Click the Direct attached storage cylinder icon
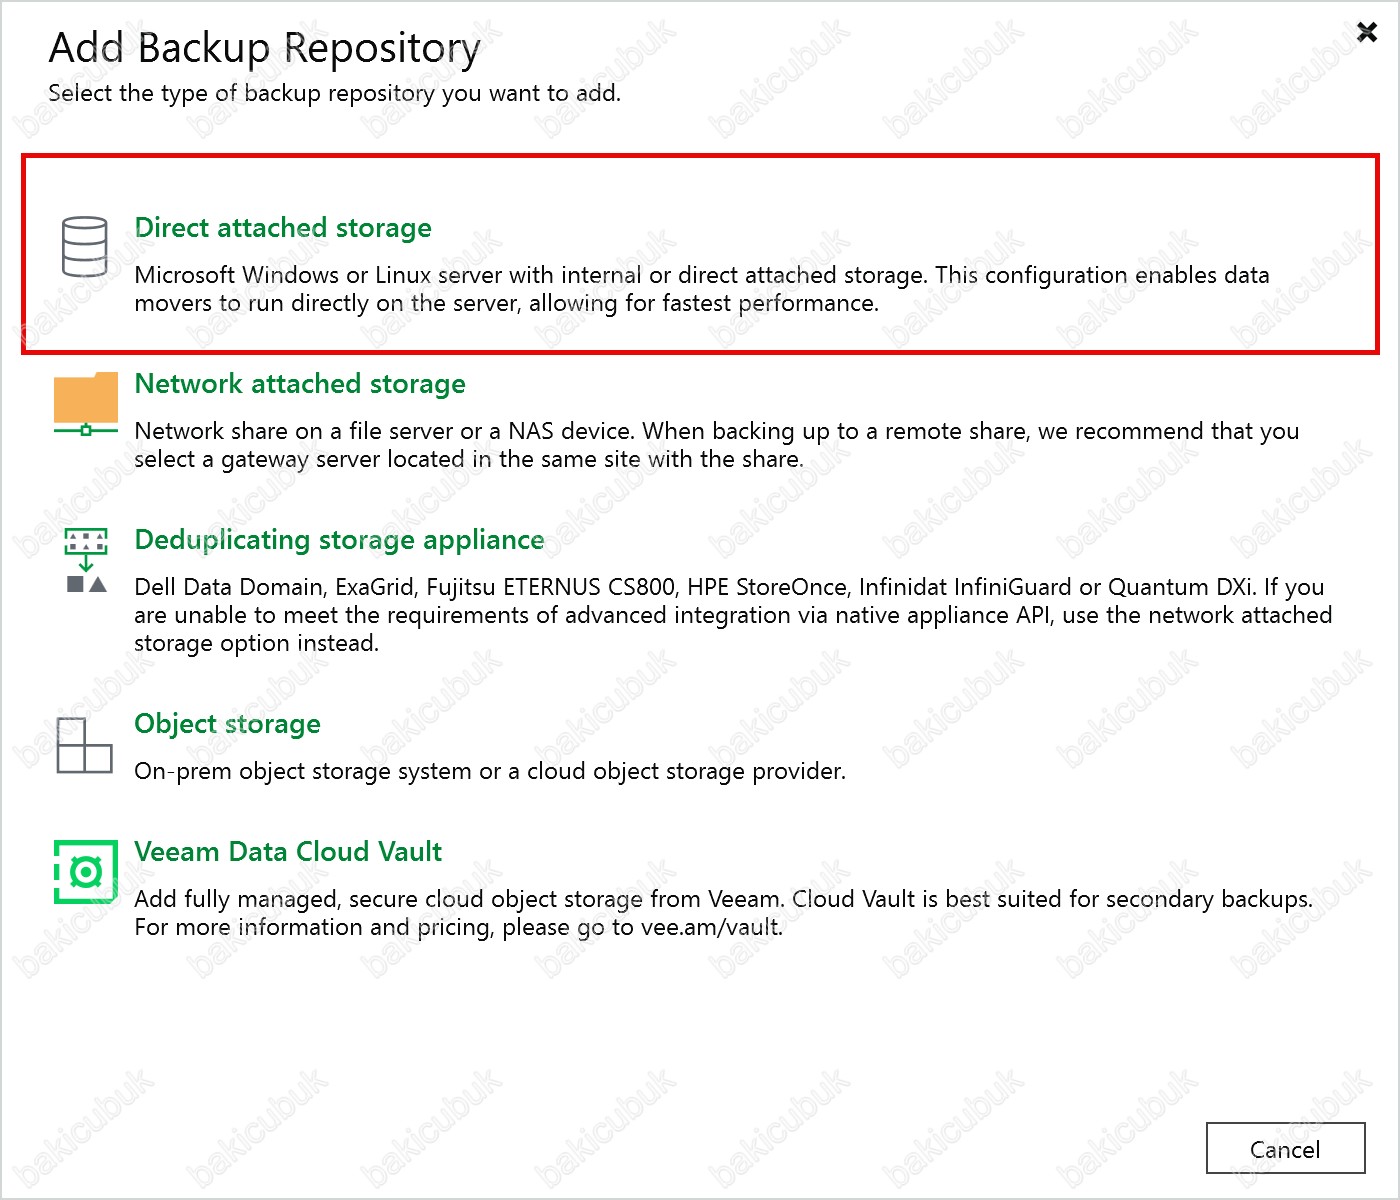Screen dimensions: 1400x1200 point(84,246)
